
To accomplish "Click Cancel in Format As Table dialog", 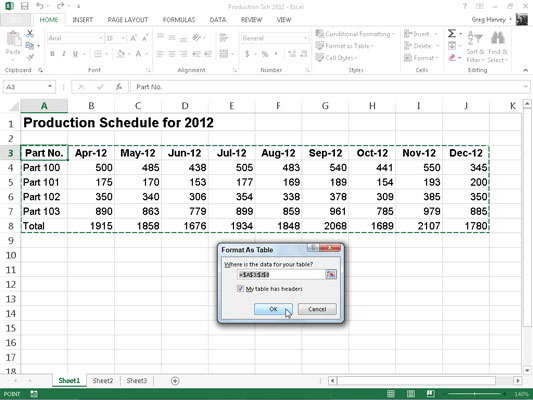I will point(317,309).
